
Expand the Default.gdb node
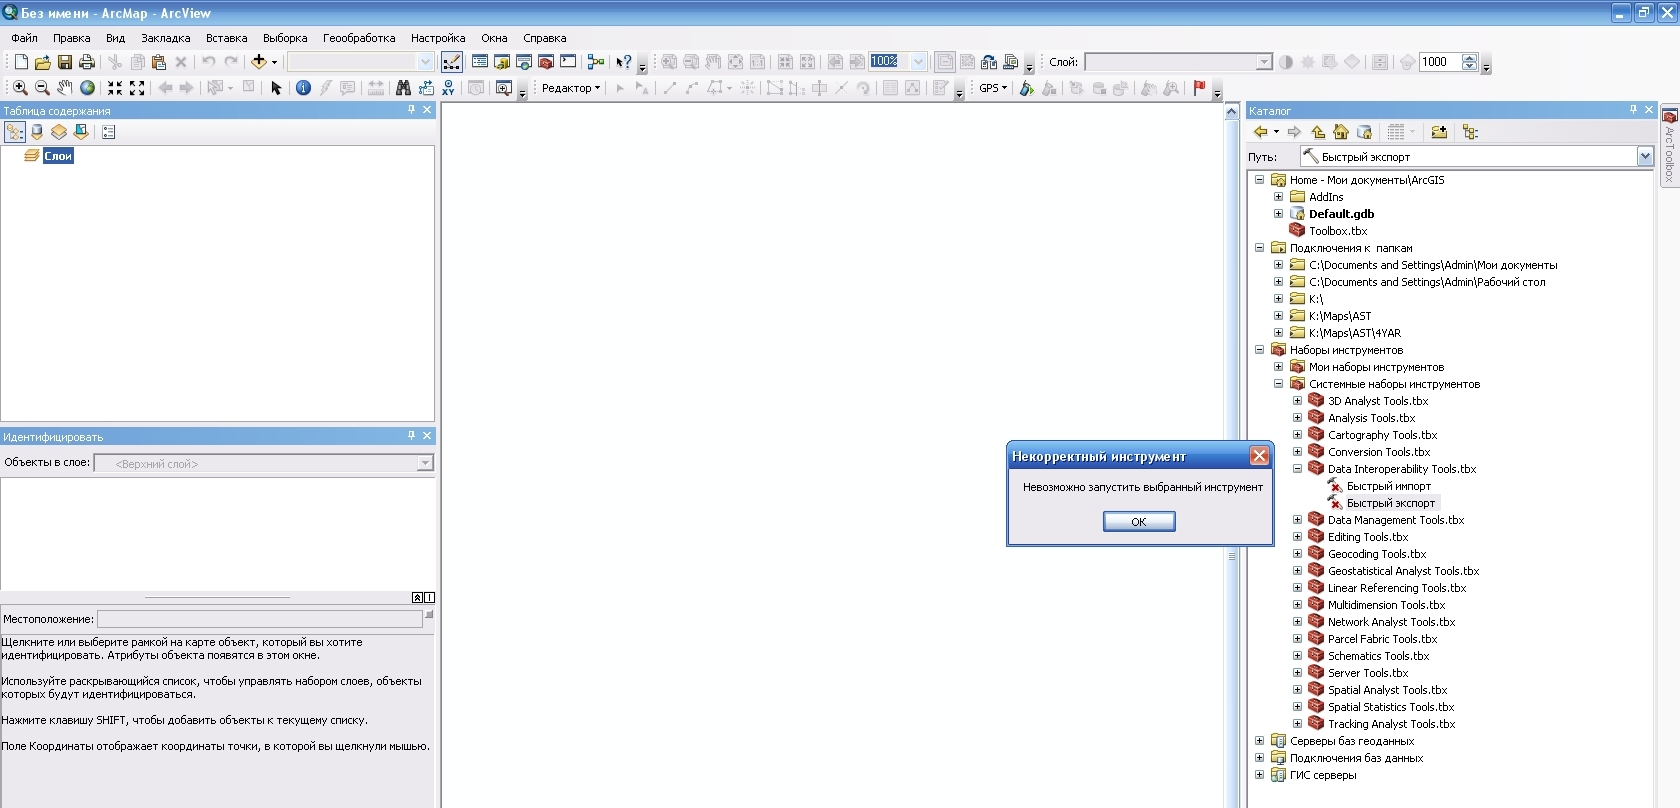click(1278, 214)
